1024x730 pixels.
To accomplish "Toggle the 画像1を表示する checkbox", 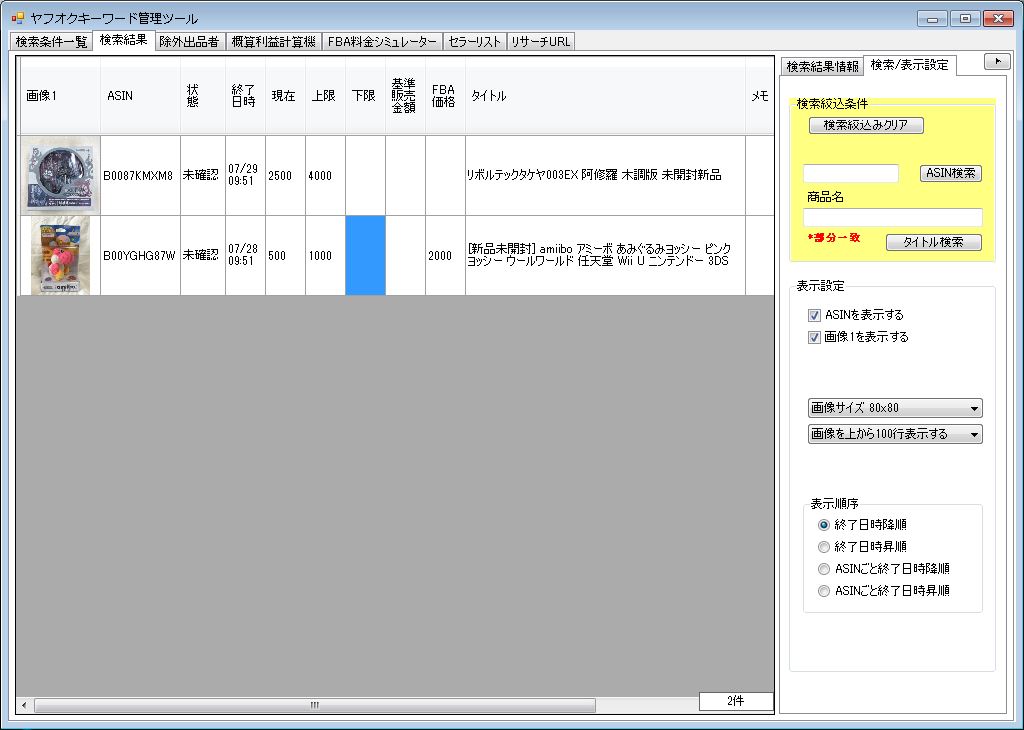I will [814, 338].
